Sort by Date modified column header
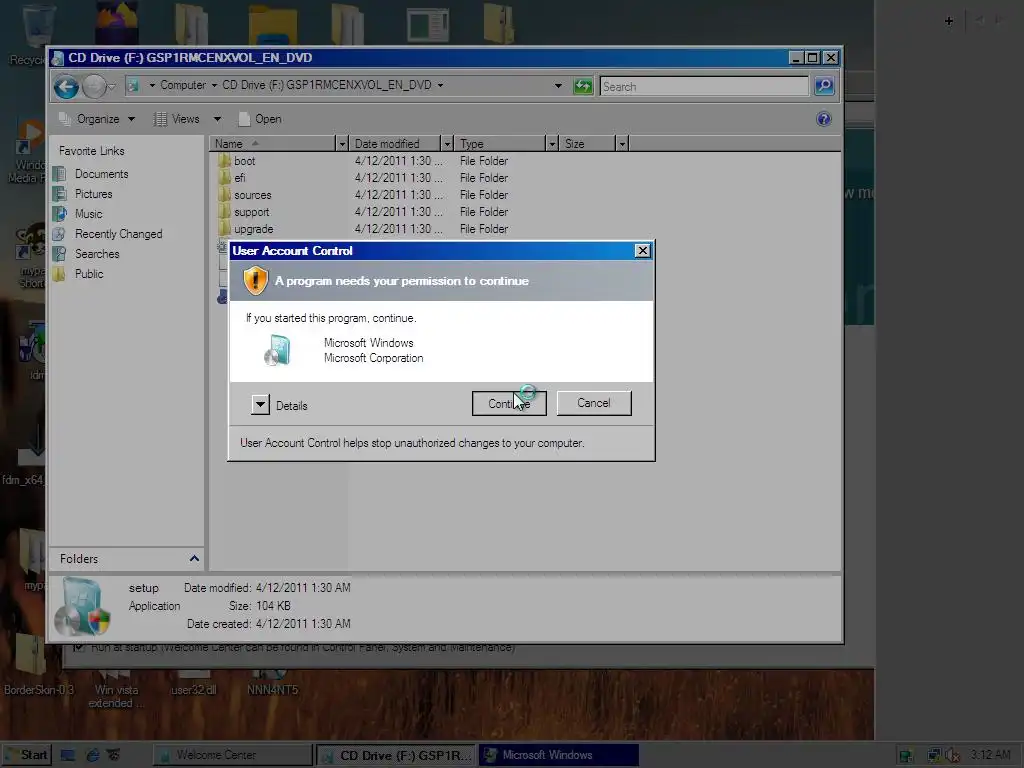Viewport: 1024px width, 768px height. [394, 144]
